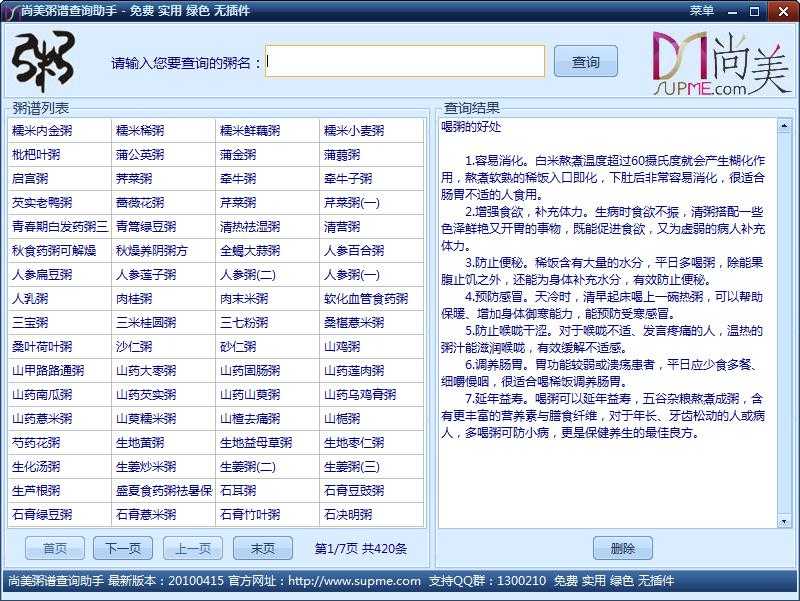
Task: Click the 上一页 previous page button
Action: pos(192,547)
